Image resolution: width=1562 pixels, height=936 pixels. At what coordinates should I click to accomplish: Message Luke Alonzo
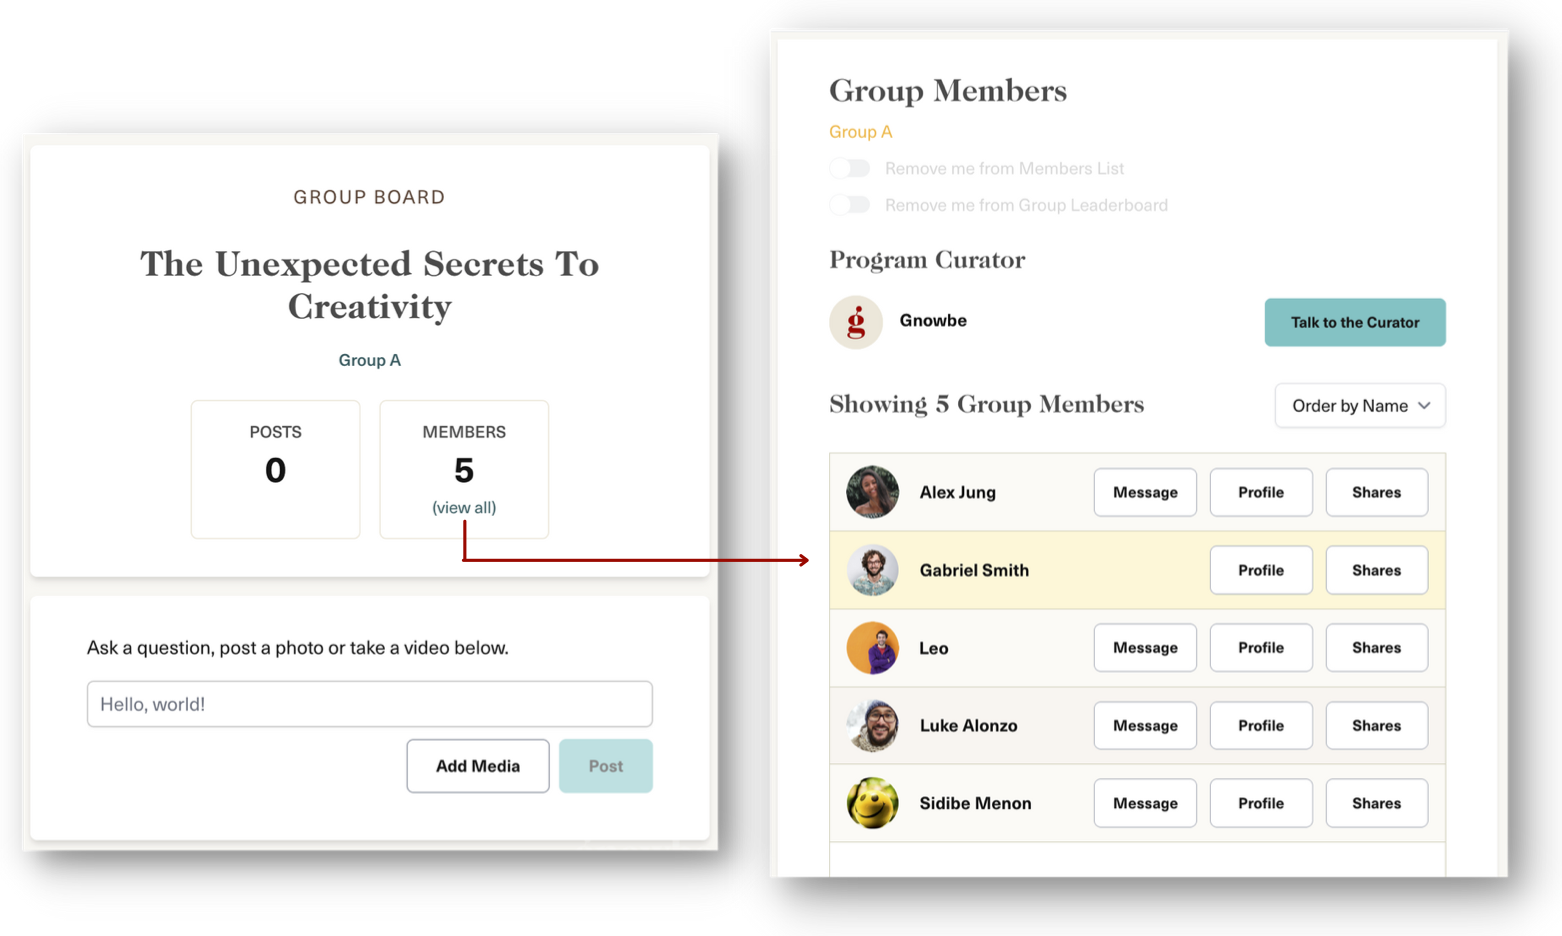tap(1145, 725)
